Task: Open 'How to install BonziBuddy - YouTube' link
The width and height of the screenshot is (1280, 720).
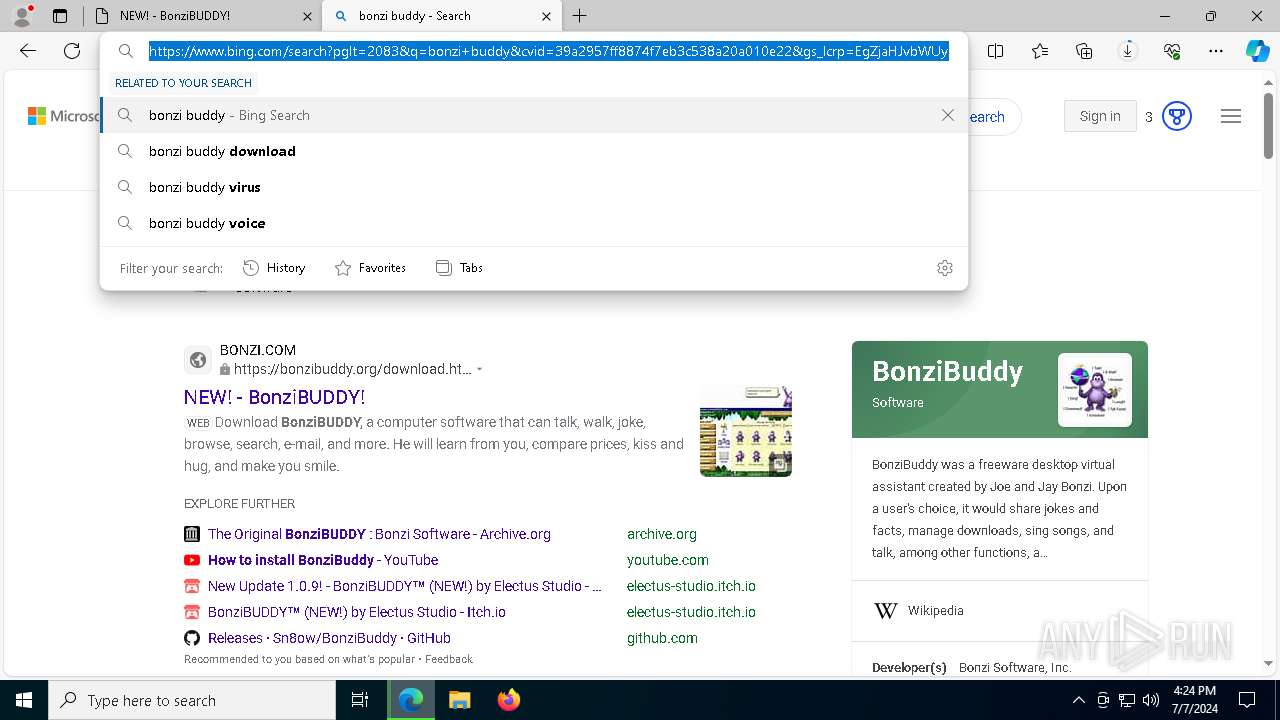Action: [323, 560]
